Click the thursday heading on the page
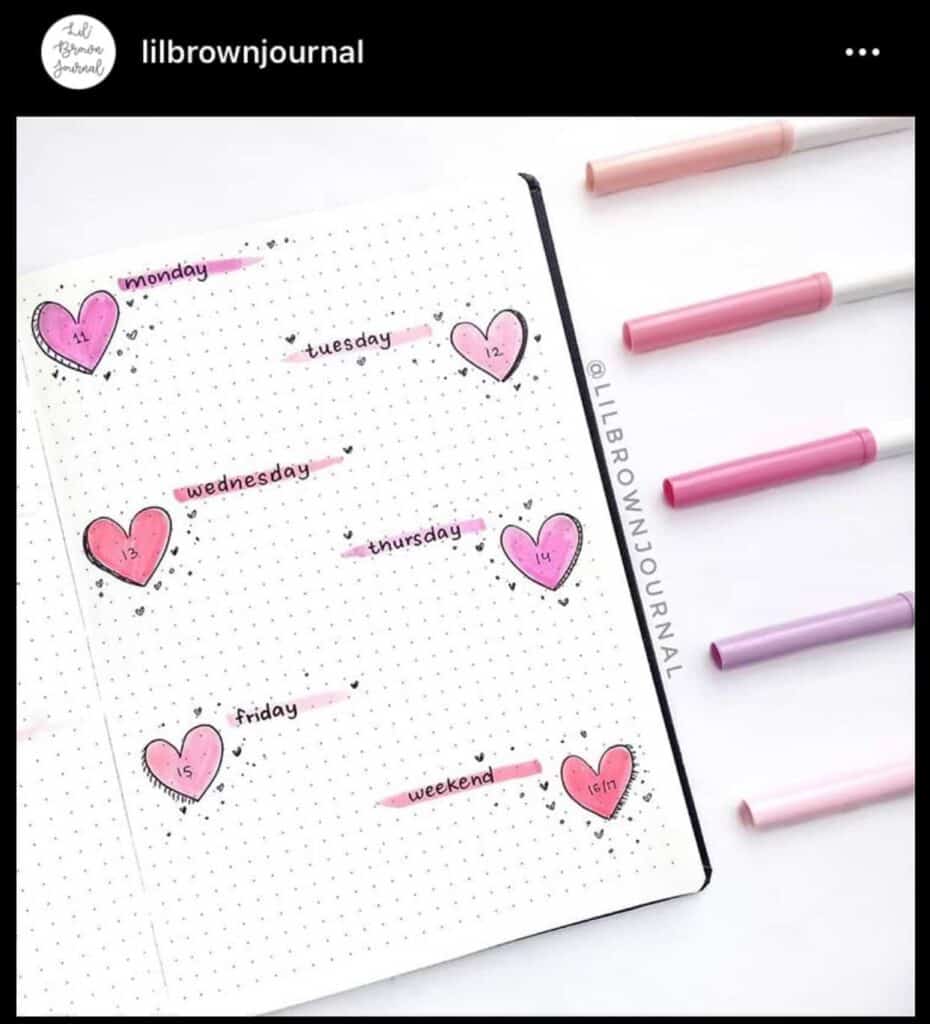 [414, 540]
